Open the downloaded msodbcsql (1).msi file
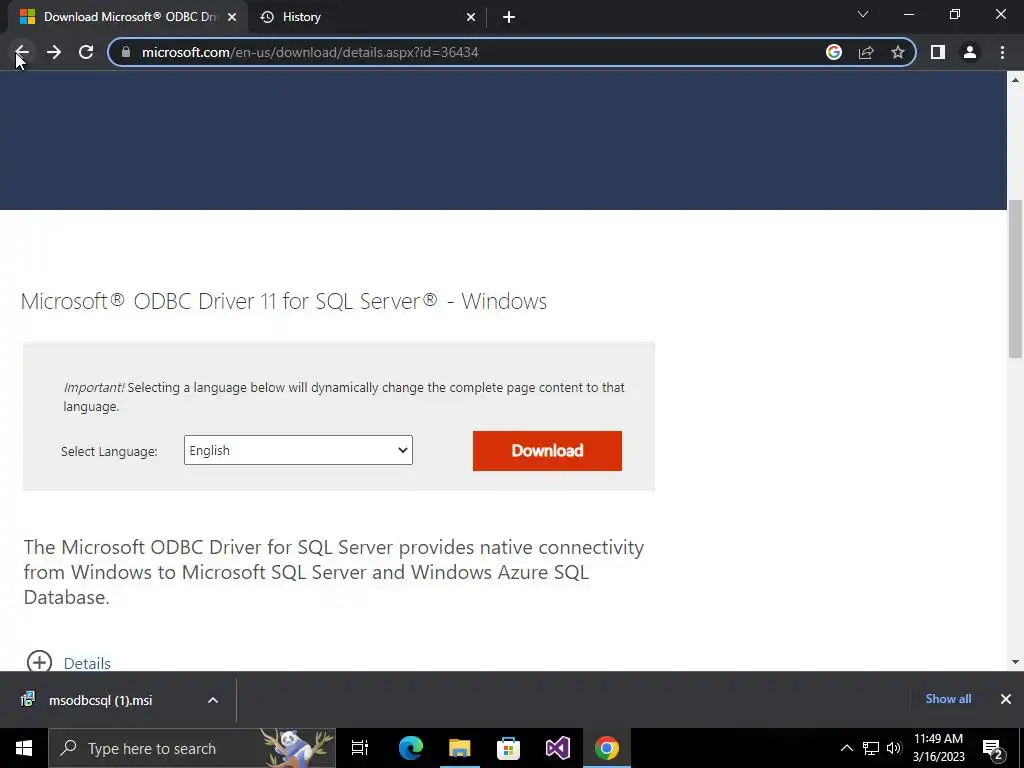The width and height of the screenshot is (1024, 768). (x=100, y=700)
